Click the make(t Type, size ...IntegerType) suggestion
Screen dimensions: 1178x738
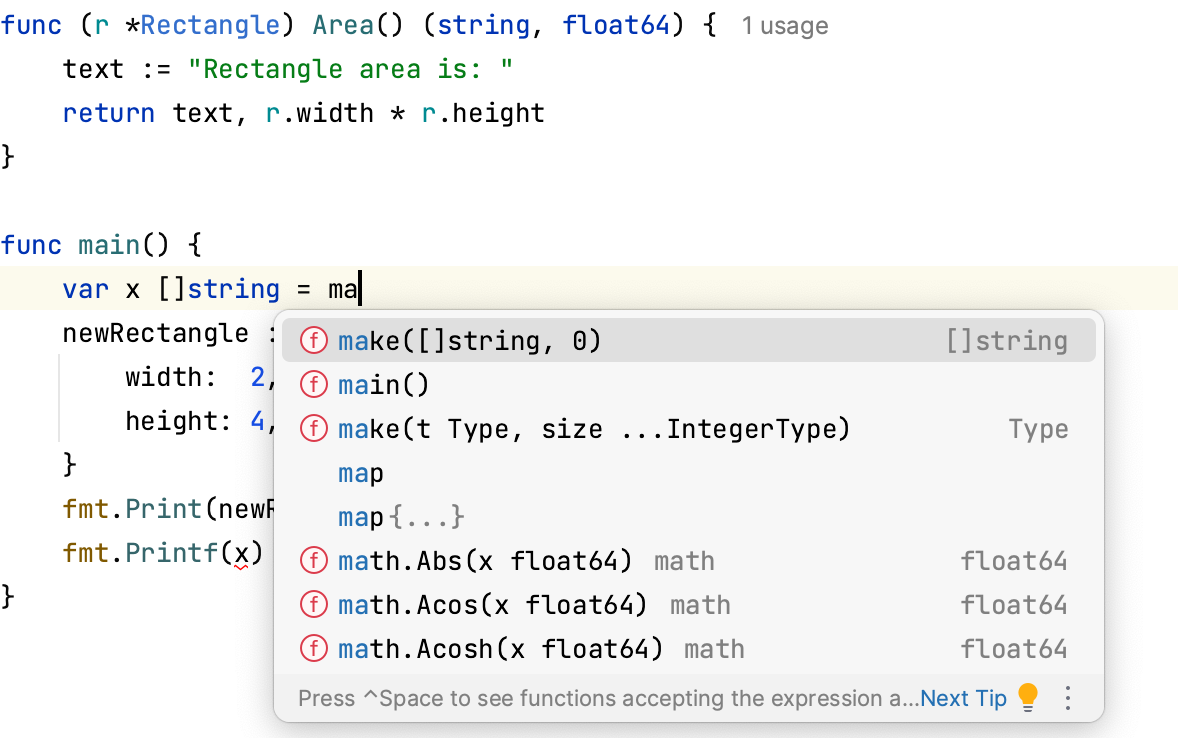594,429
